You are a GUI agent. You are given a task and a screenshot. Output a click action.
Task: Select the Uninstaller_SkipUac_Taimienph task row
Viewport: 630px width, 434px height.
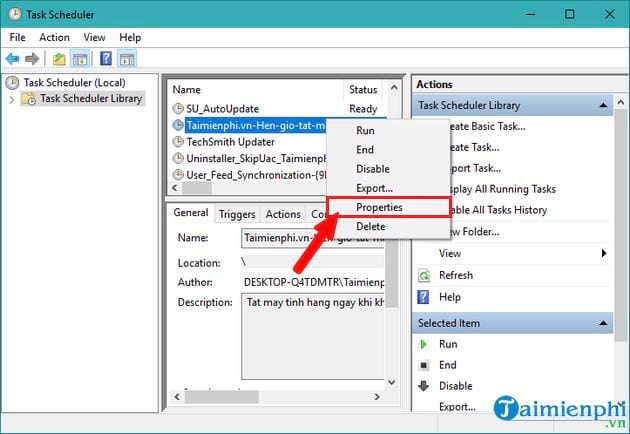pyautogui.click(x=249, y=158)
